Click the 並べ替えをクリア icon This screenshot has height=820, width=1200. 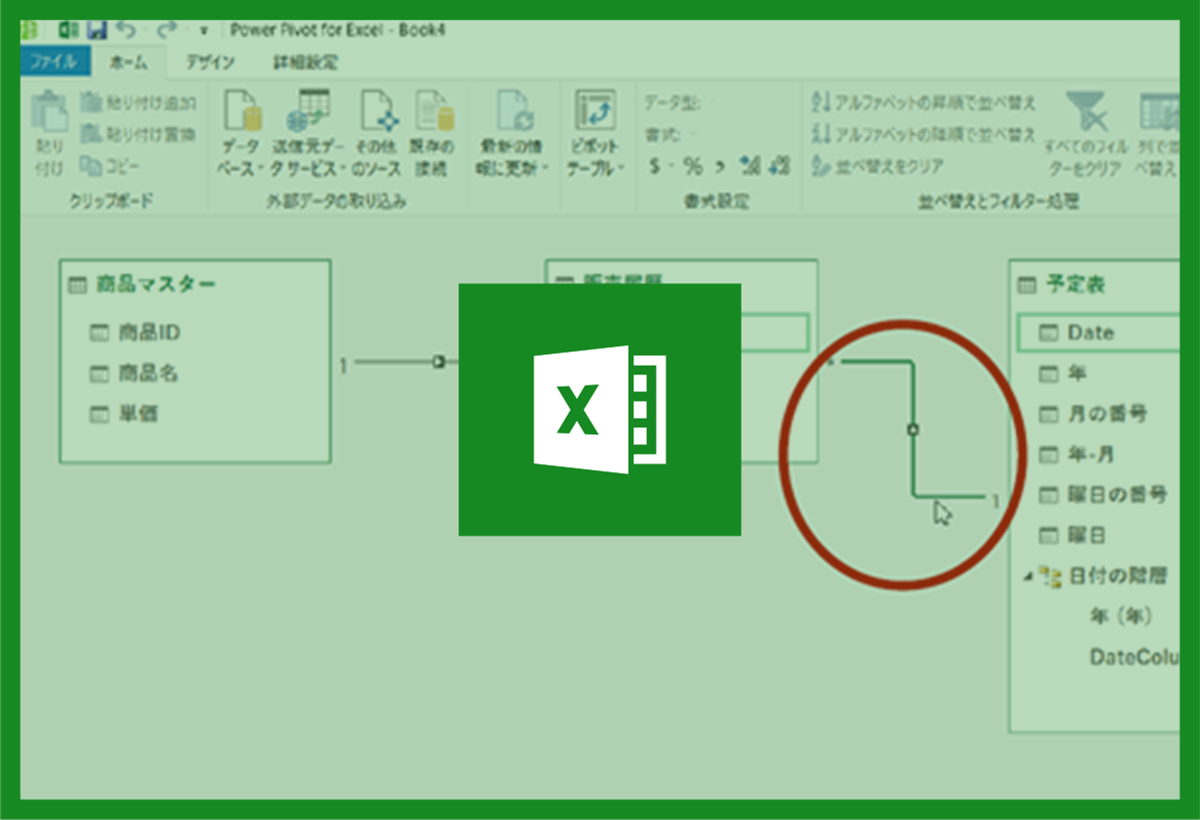[x=822, y=166]
